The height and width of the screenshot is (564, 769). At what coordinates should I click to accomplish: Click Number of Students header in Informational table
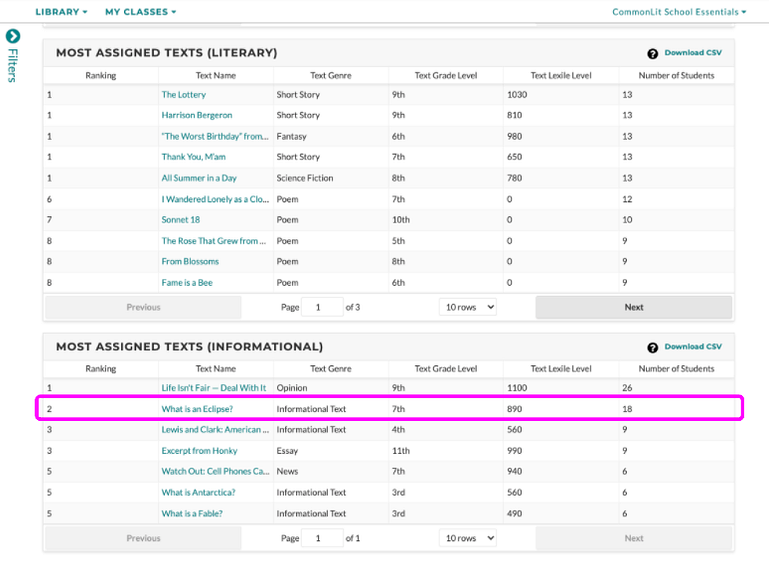pyautogui.click(x=676, y=369)
